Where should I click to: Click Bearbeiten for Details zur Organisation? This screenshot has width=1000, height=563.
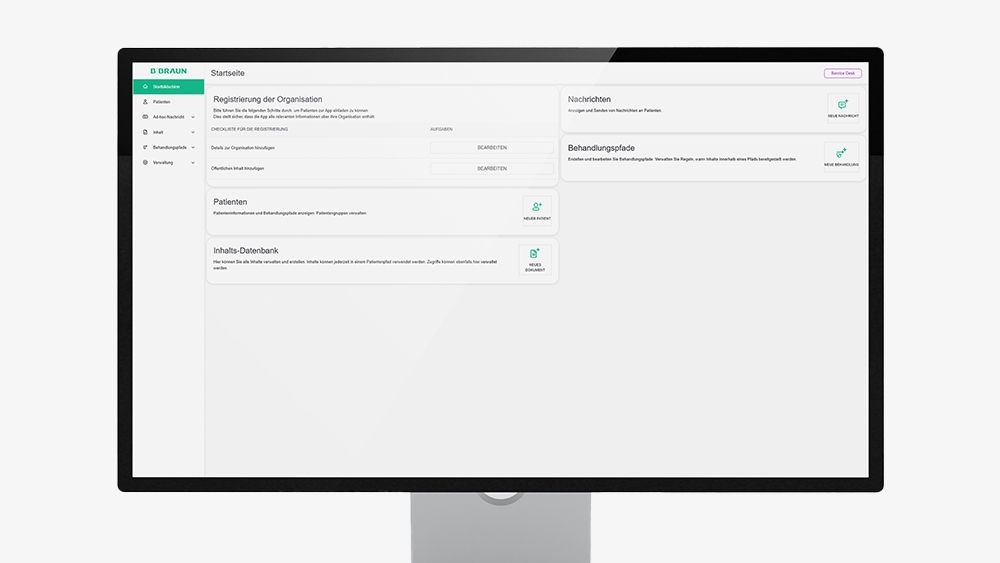point(492,148)
